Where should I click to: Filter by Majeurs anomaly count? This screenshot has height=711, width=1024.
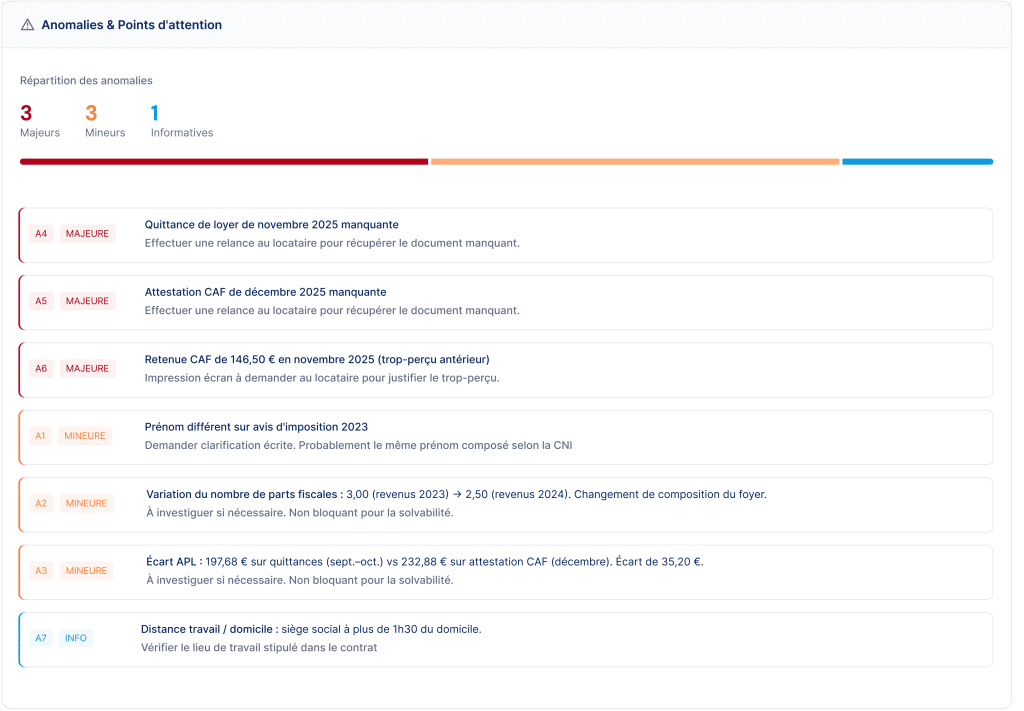point(39,121)
